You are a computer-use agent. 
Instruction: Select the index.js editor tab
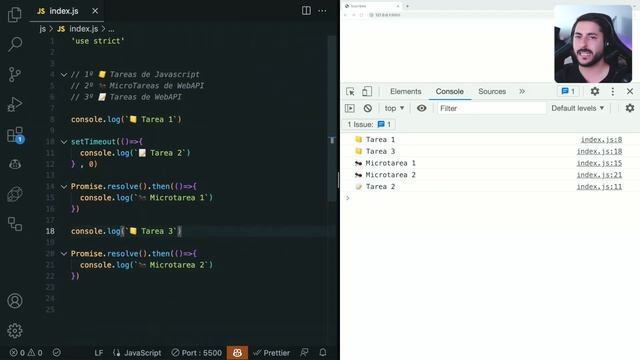67,11
